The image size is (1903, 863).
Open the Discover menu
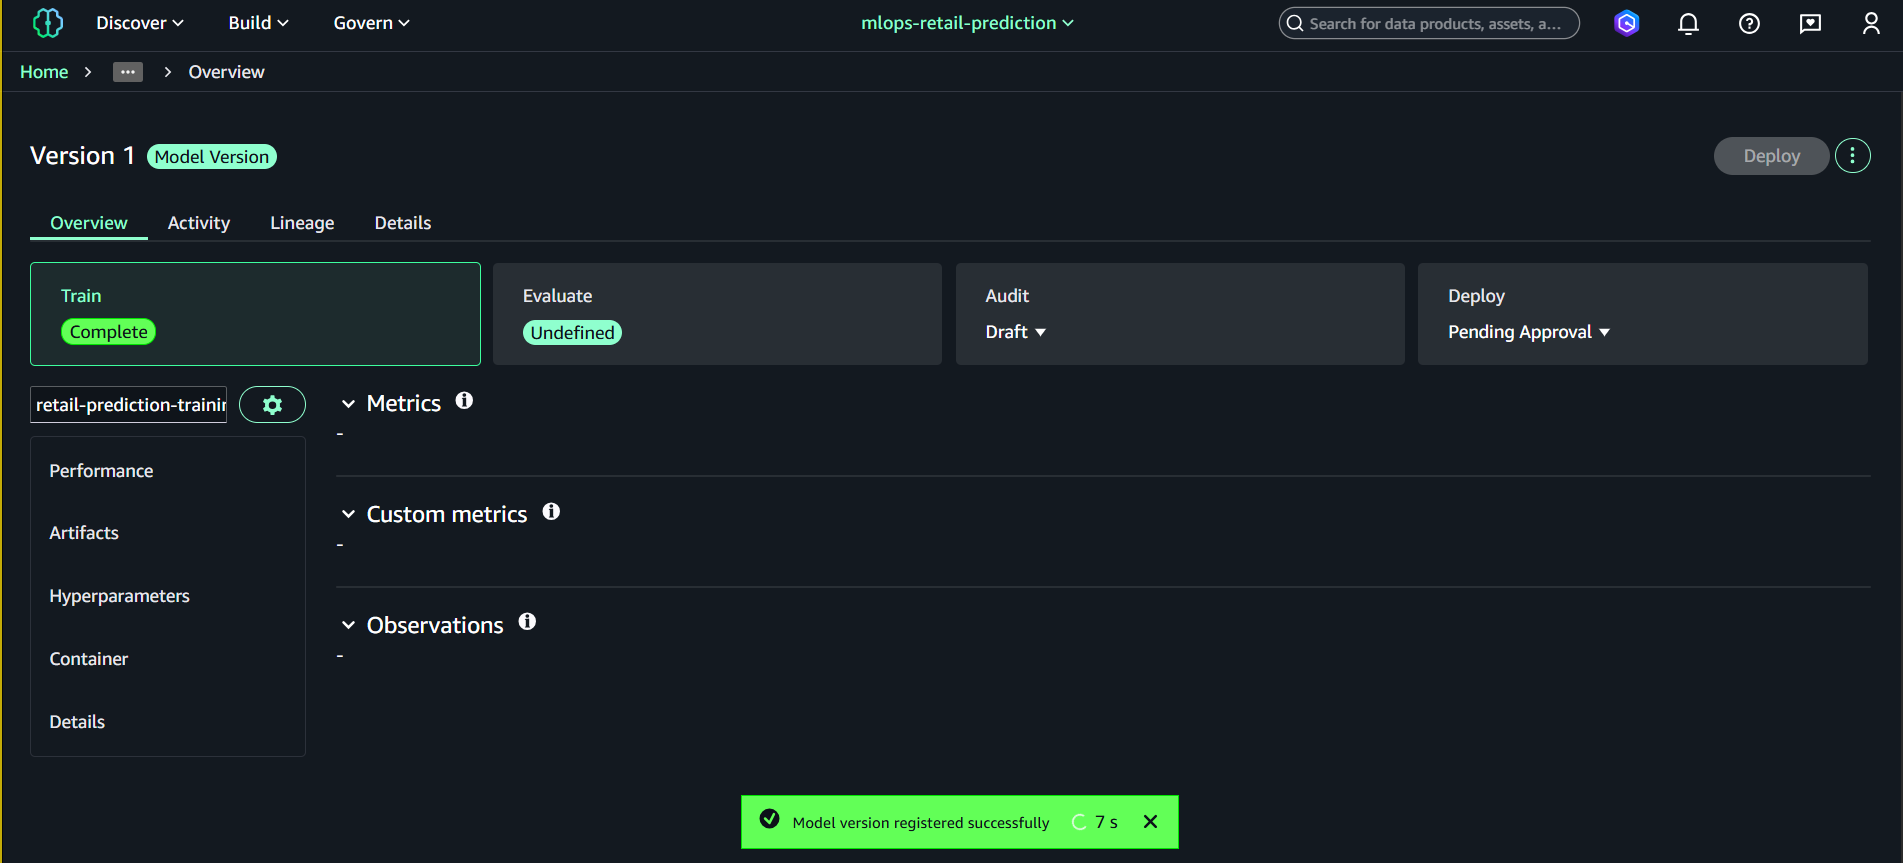[140, 23]
